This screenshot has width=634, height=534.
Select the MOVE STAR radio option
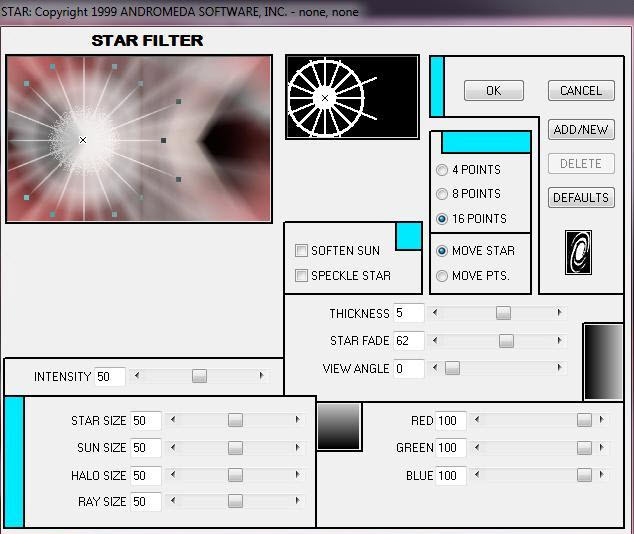[x=442, y=251]
